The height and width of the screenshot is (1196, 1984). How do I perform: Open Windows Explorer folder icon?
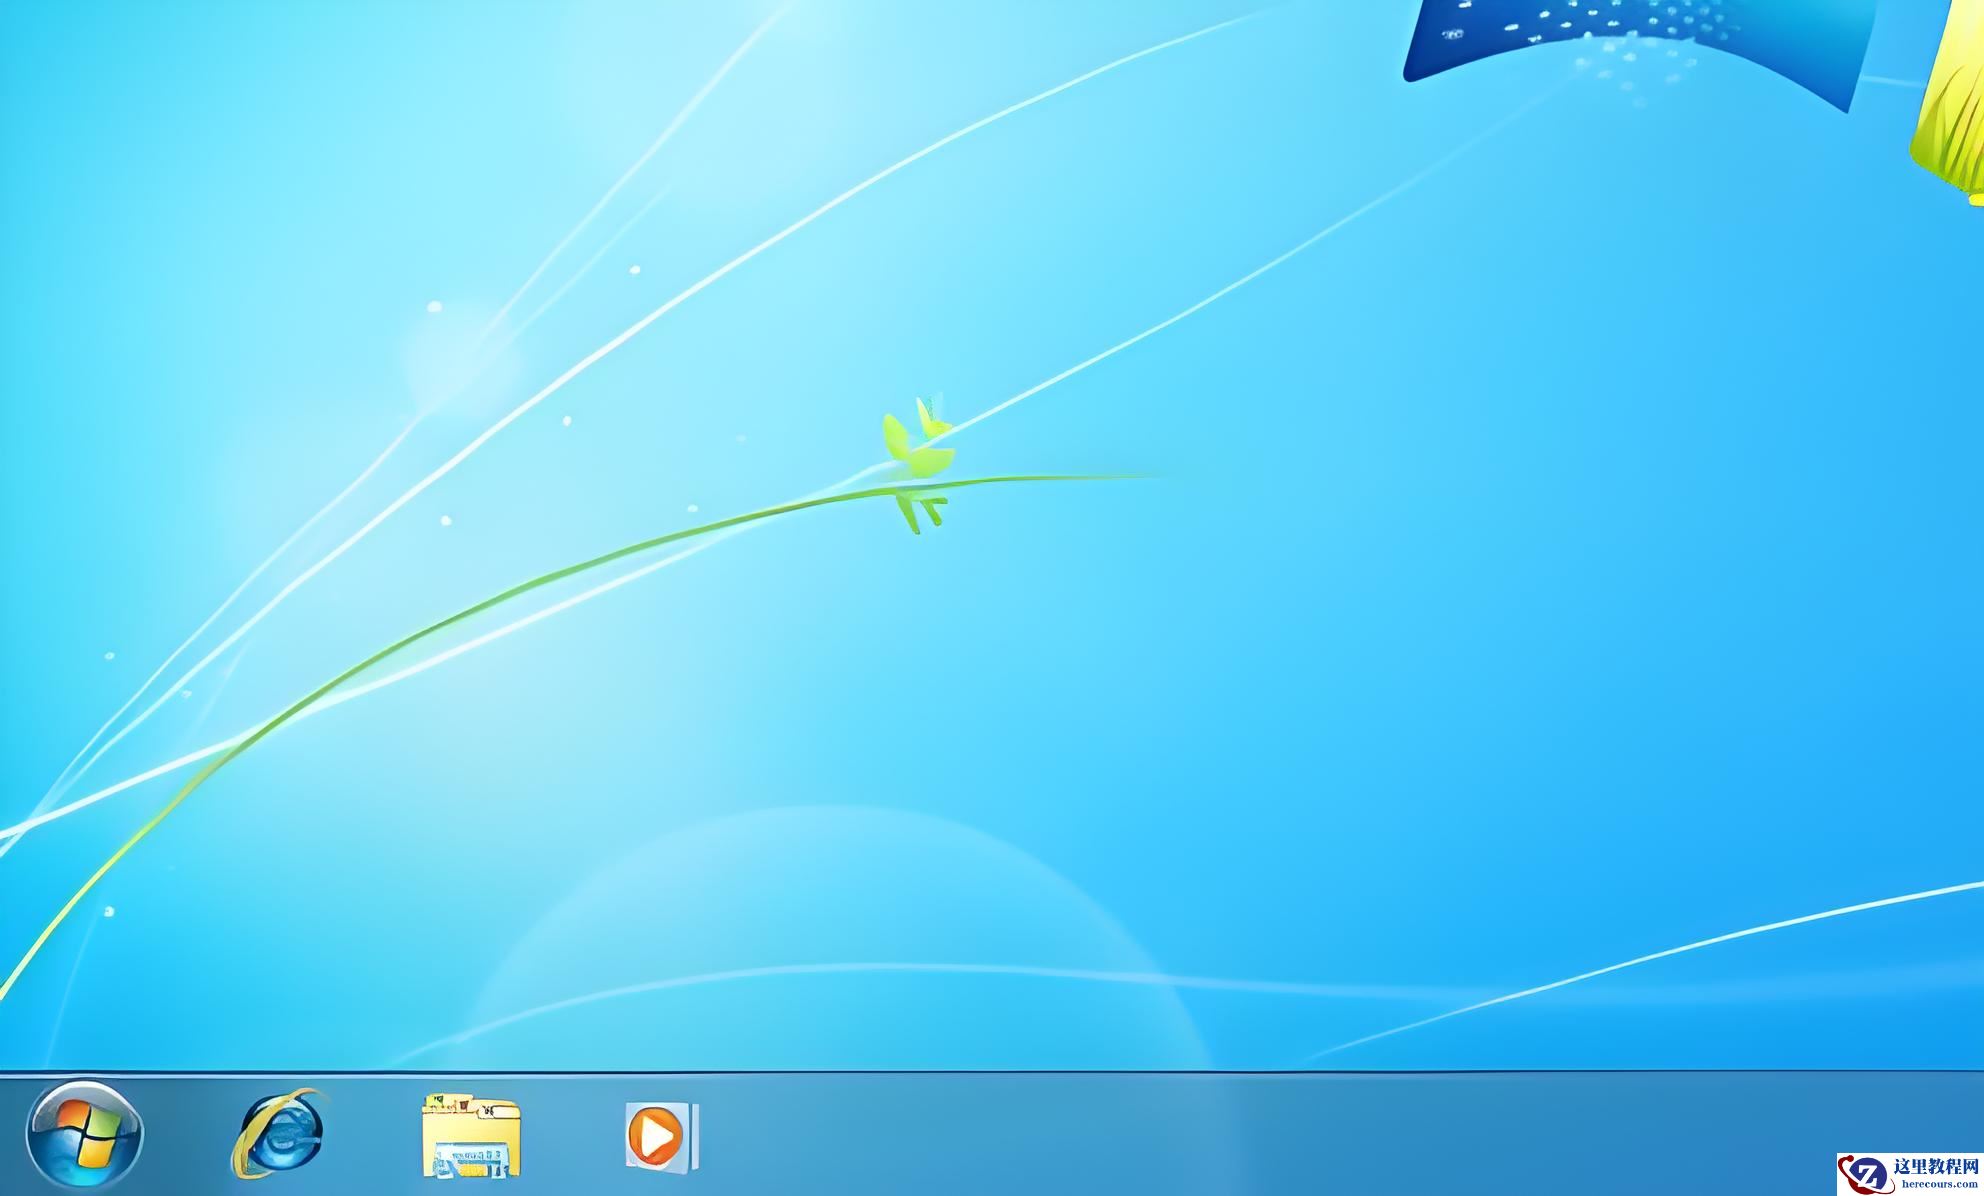pyautogui.click(x=471, y=1136)
